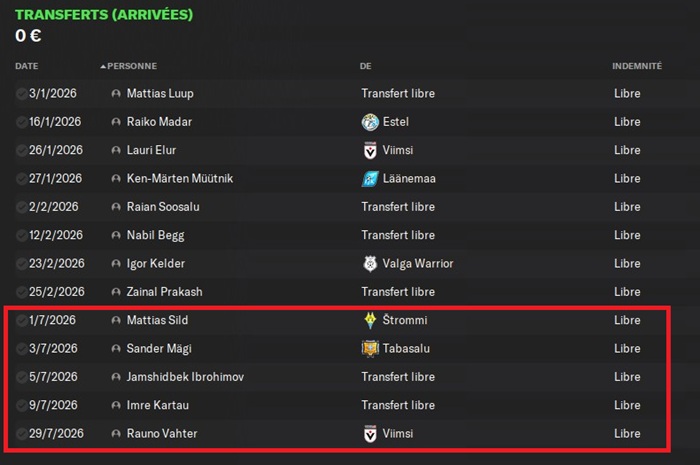Sort by the Indemnité column header
The width and height of the screenshot is (700, 465).
click(636, 66)
